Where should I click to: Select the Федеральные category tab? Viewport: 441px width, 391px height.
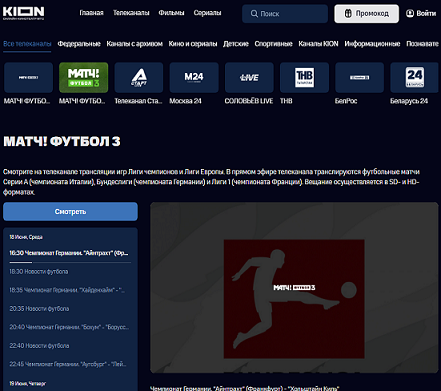[x=79, y=44]
